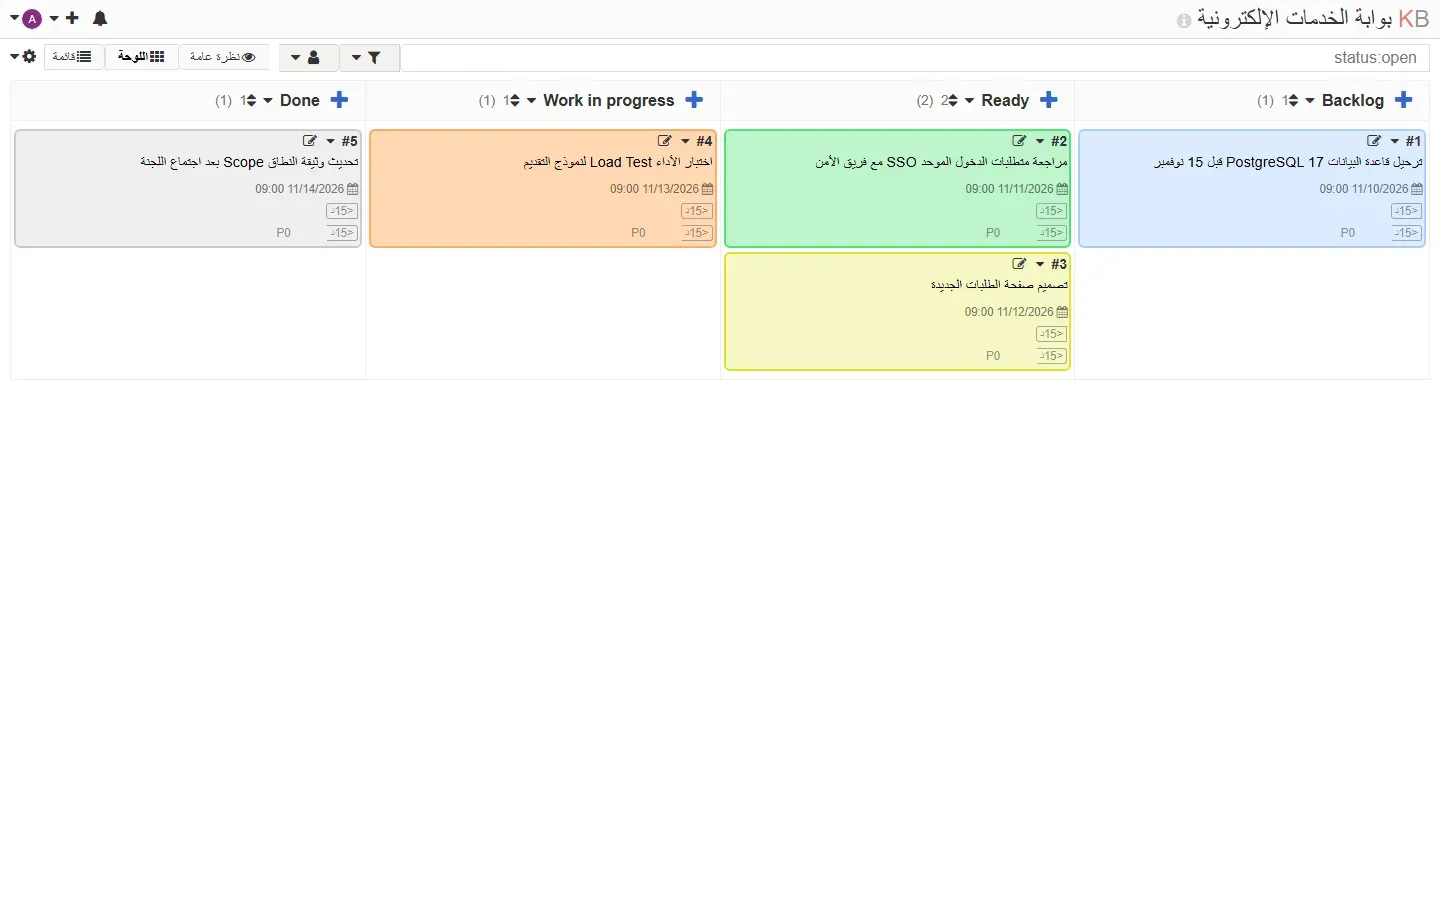Screen dimensions: 1440x900
Task: Open the SSO requirements review task title
Action: [942, 162]
